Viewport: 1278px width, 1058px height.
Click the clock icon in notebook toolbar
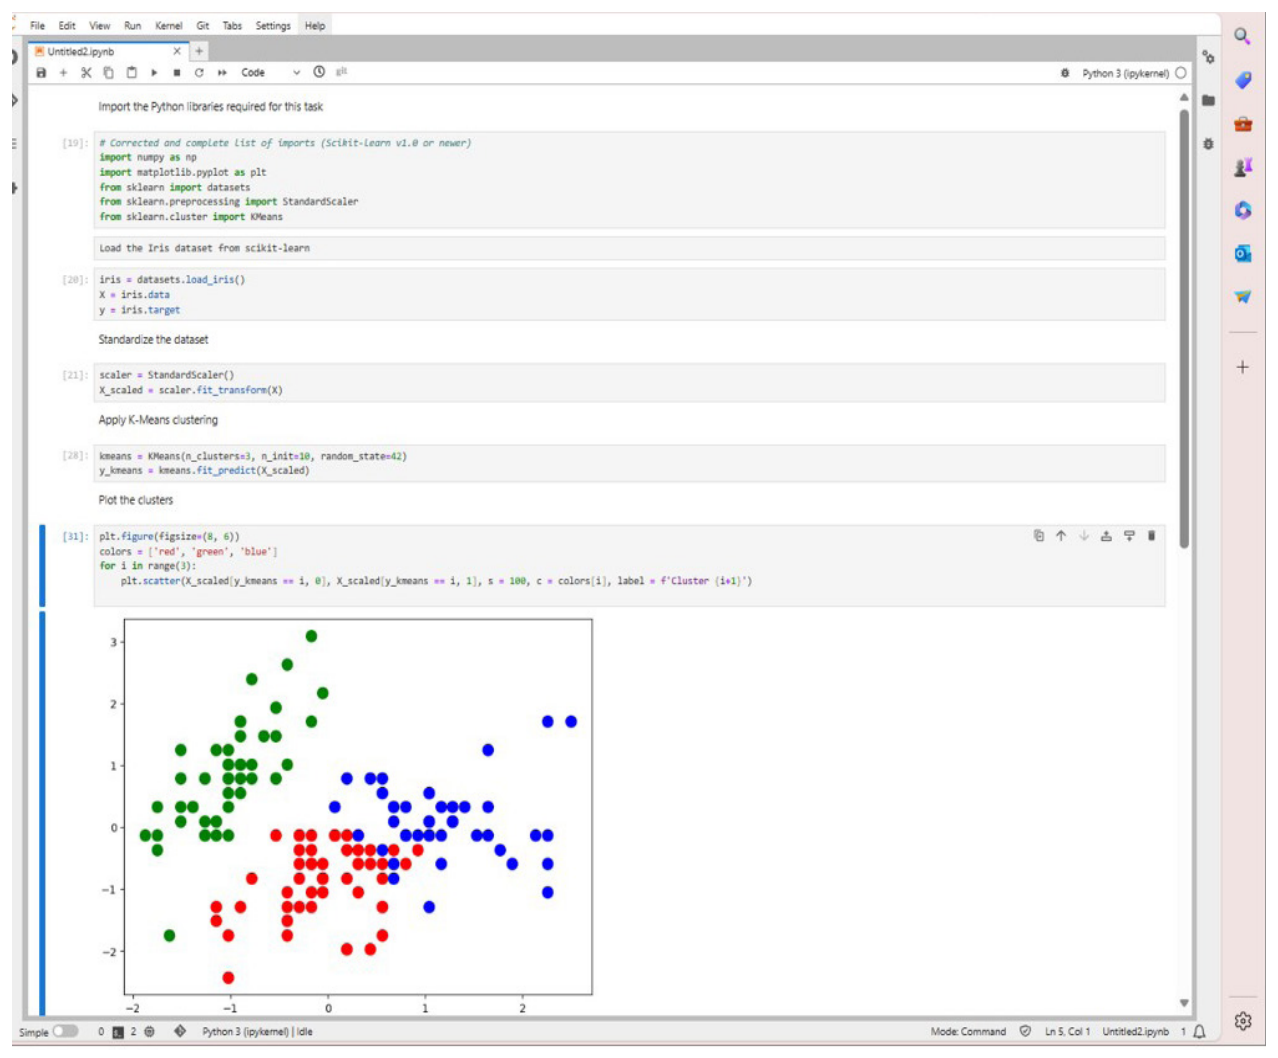319,72
